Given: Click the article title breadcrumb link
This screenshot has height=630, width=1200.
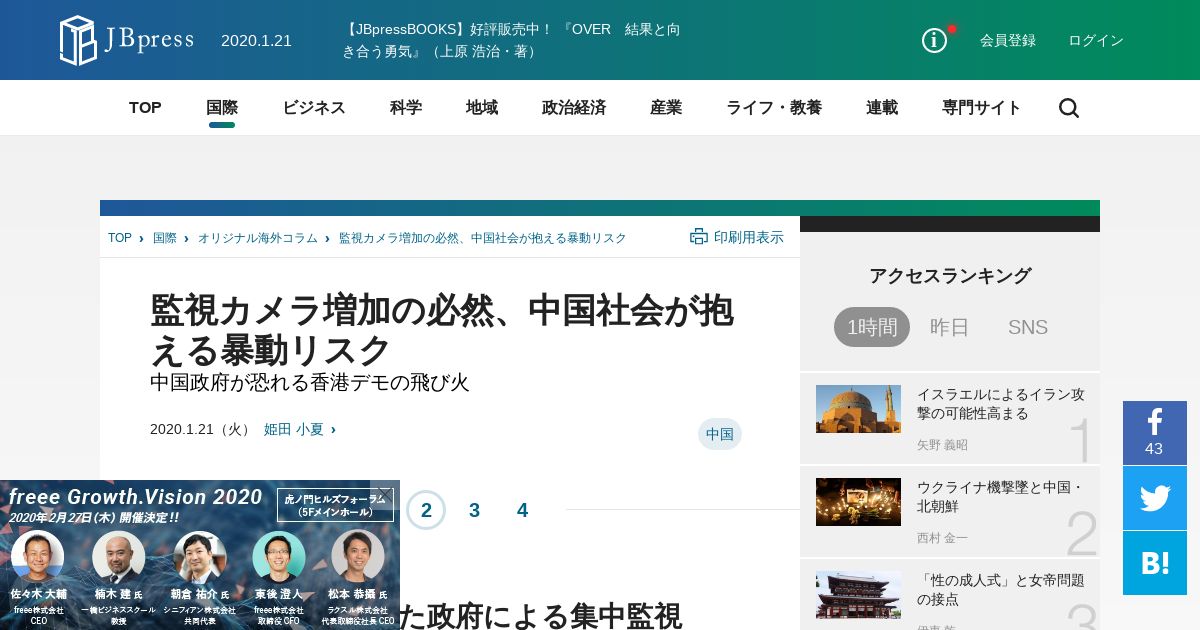Looking at the screenshot, I should click(483, 238).
